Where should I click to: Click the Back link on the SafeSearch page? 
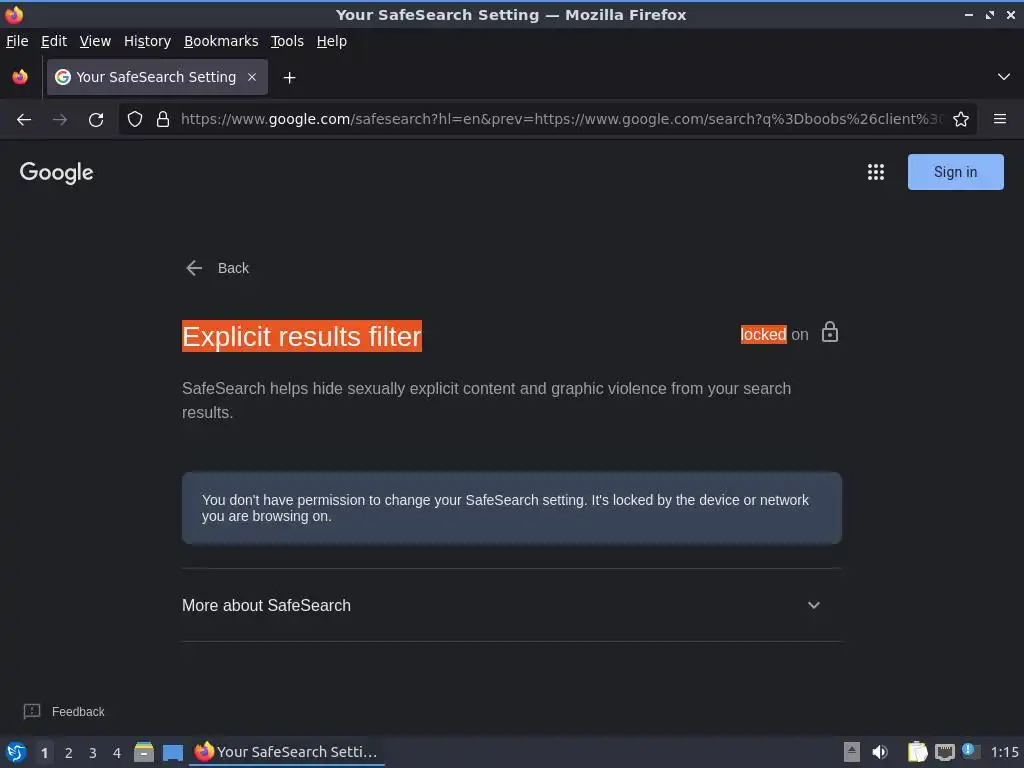(217, 268)
